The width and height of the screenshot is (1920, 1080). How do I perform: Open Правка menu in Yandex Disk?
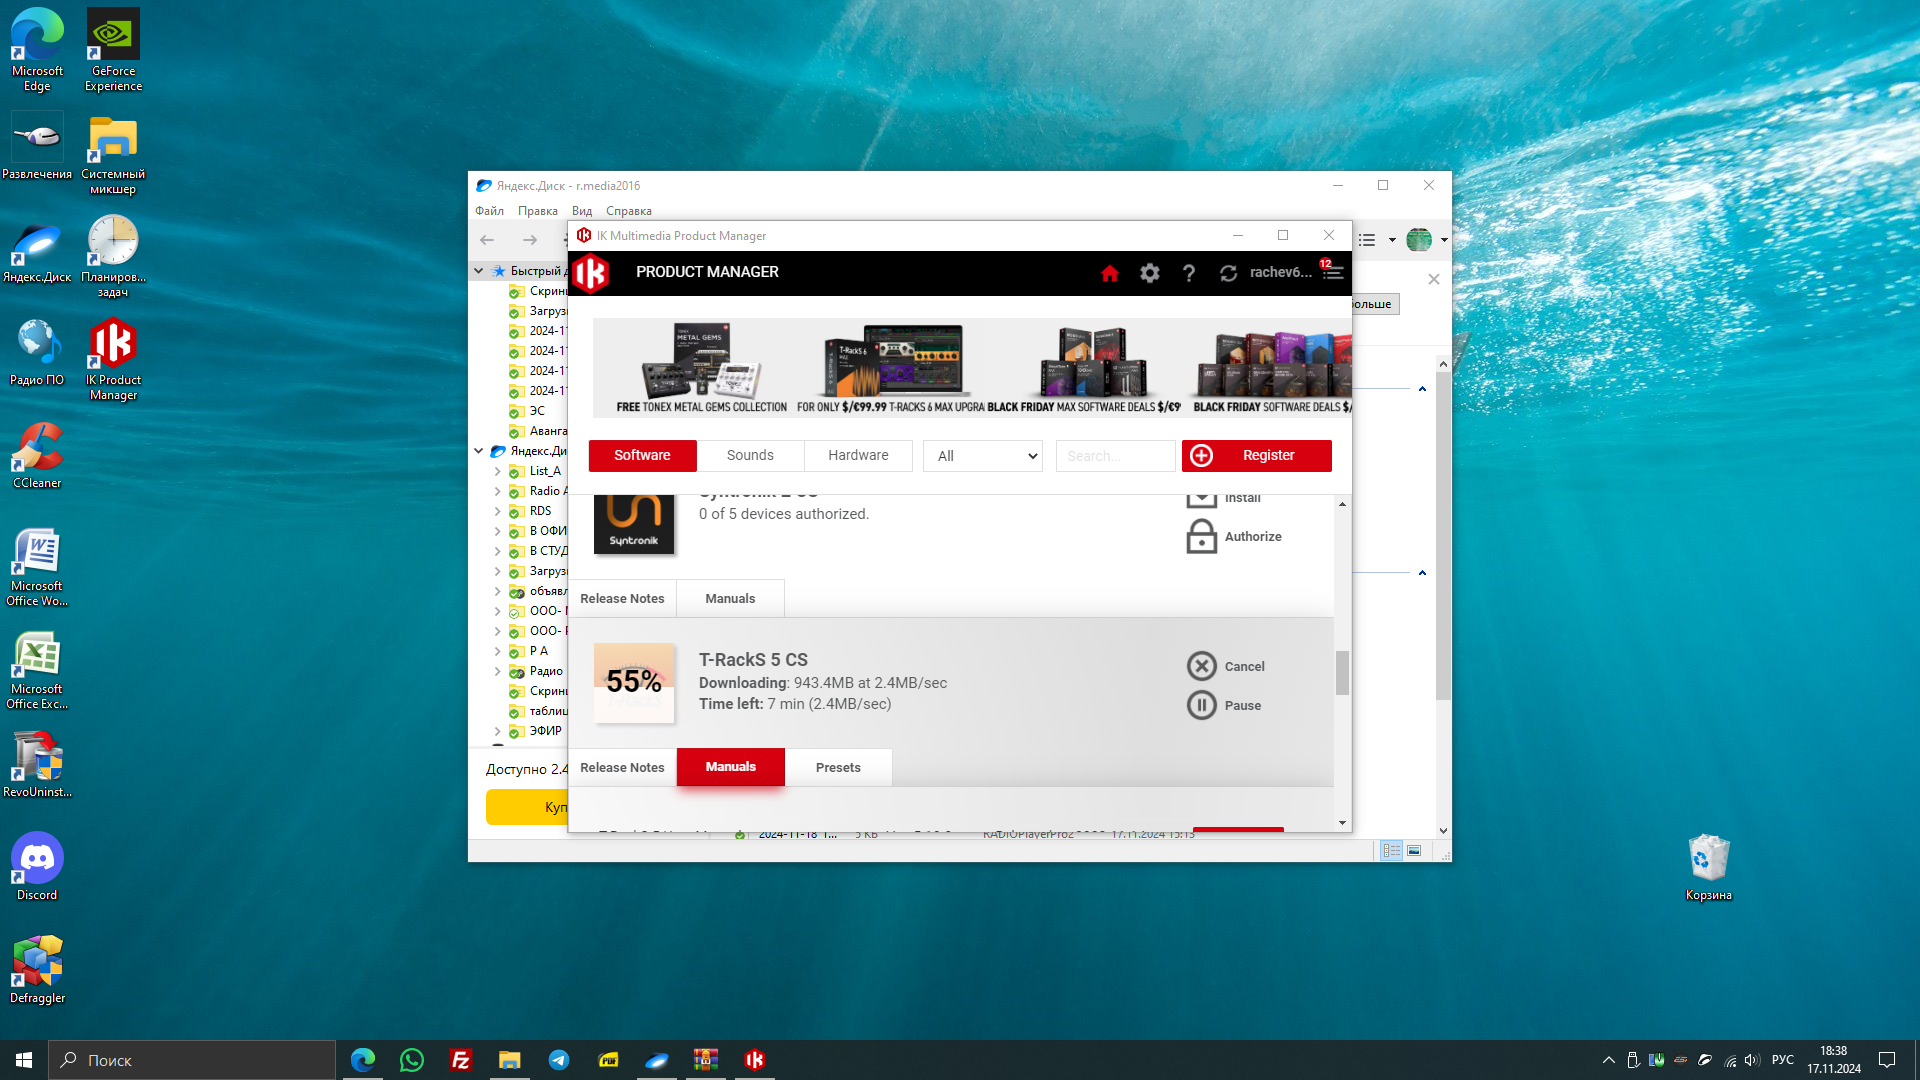click(538, 211)
